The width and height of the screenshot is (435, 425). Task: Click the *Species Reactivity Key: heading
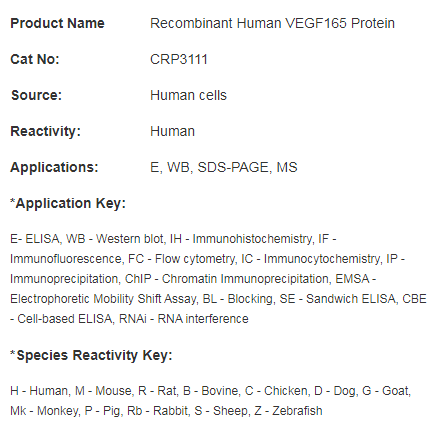[x=91, y=355]
